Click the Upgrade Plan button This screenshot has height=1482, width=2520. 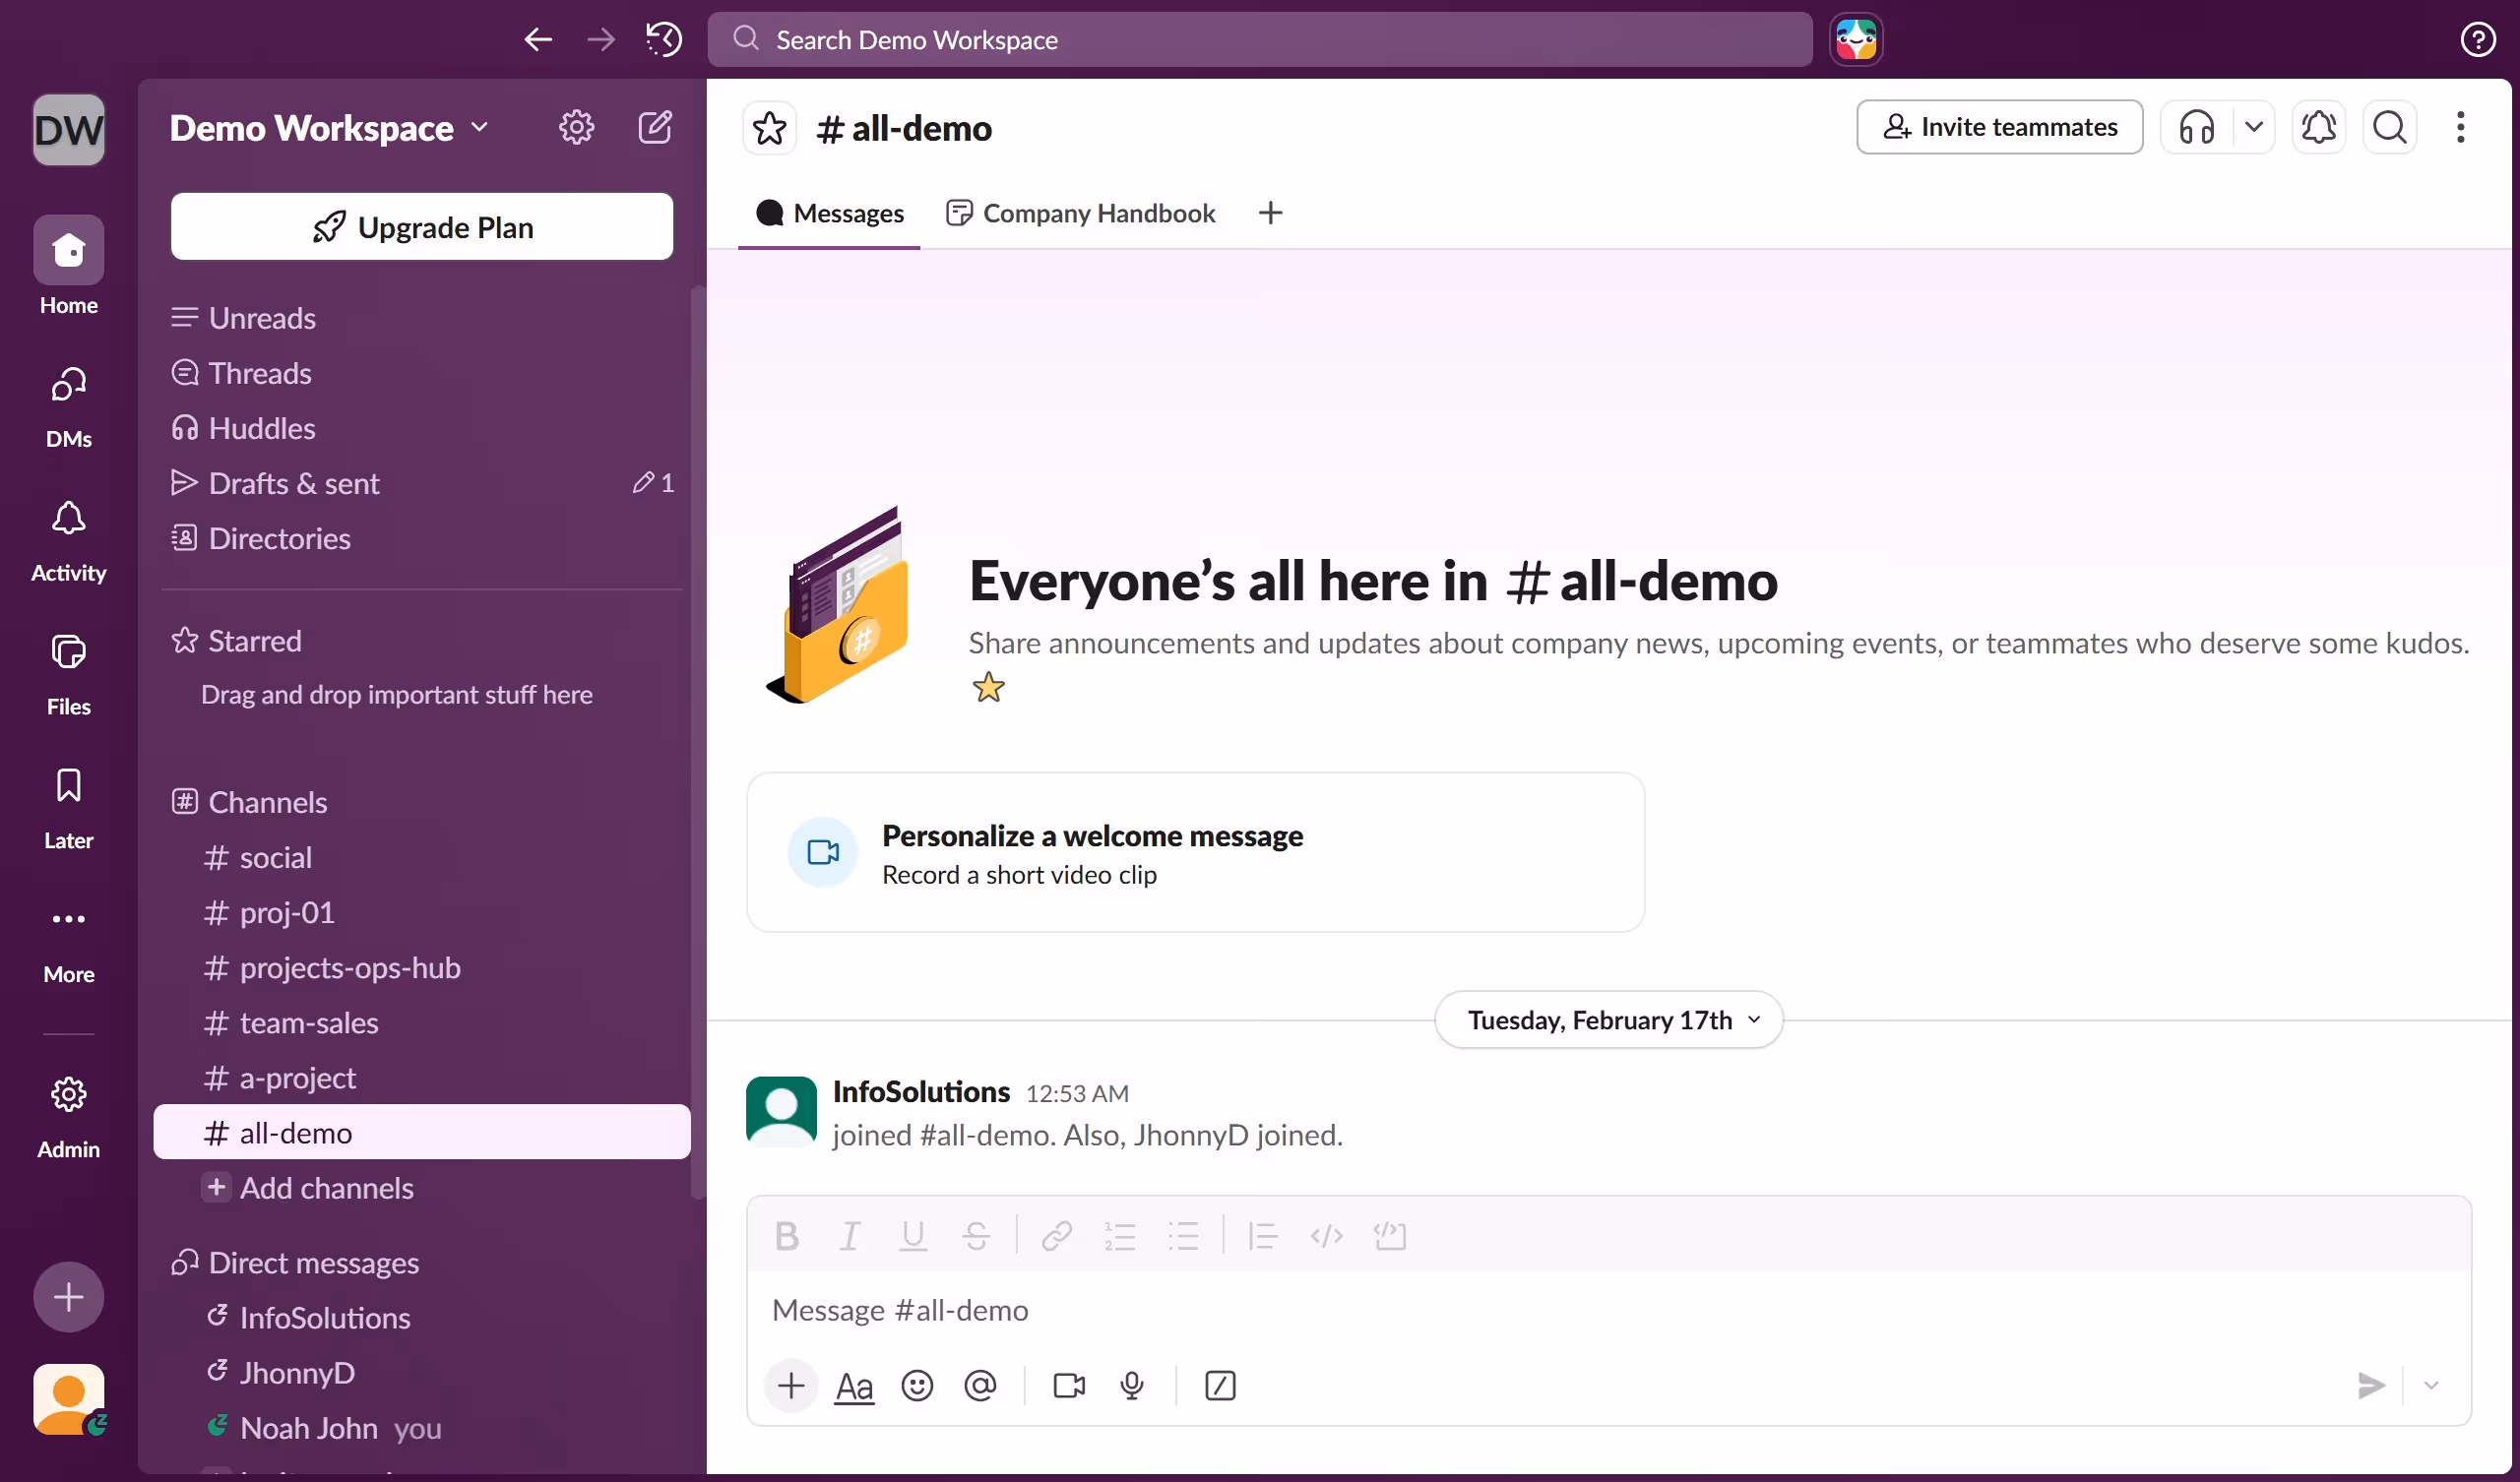(422, 227)
